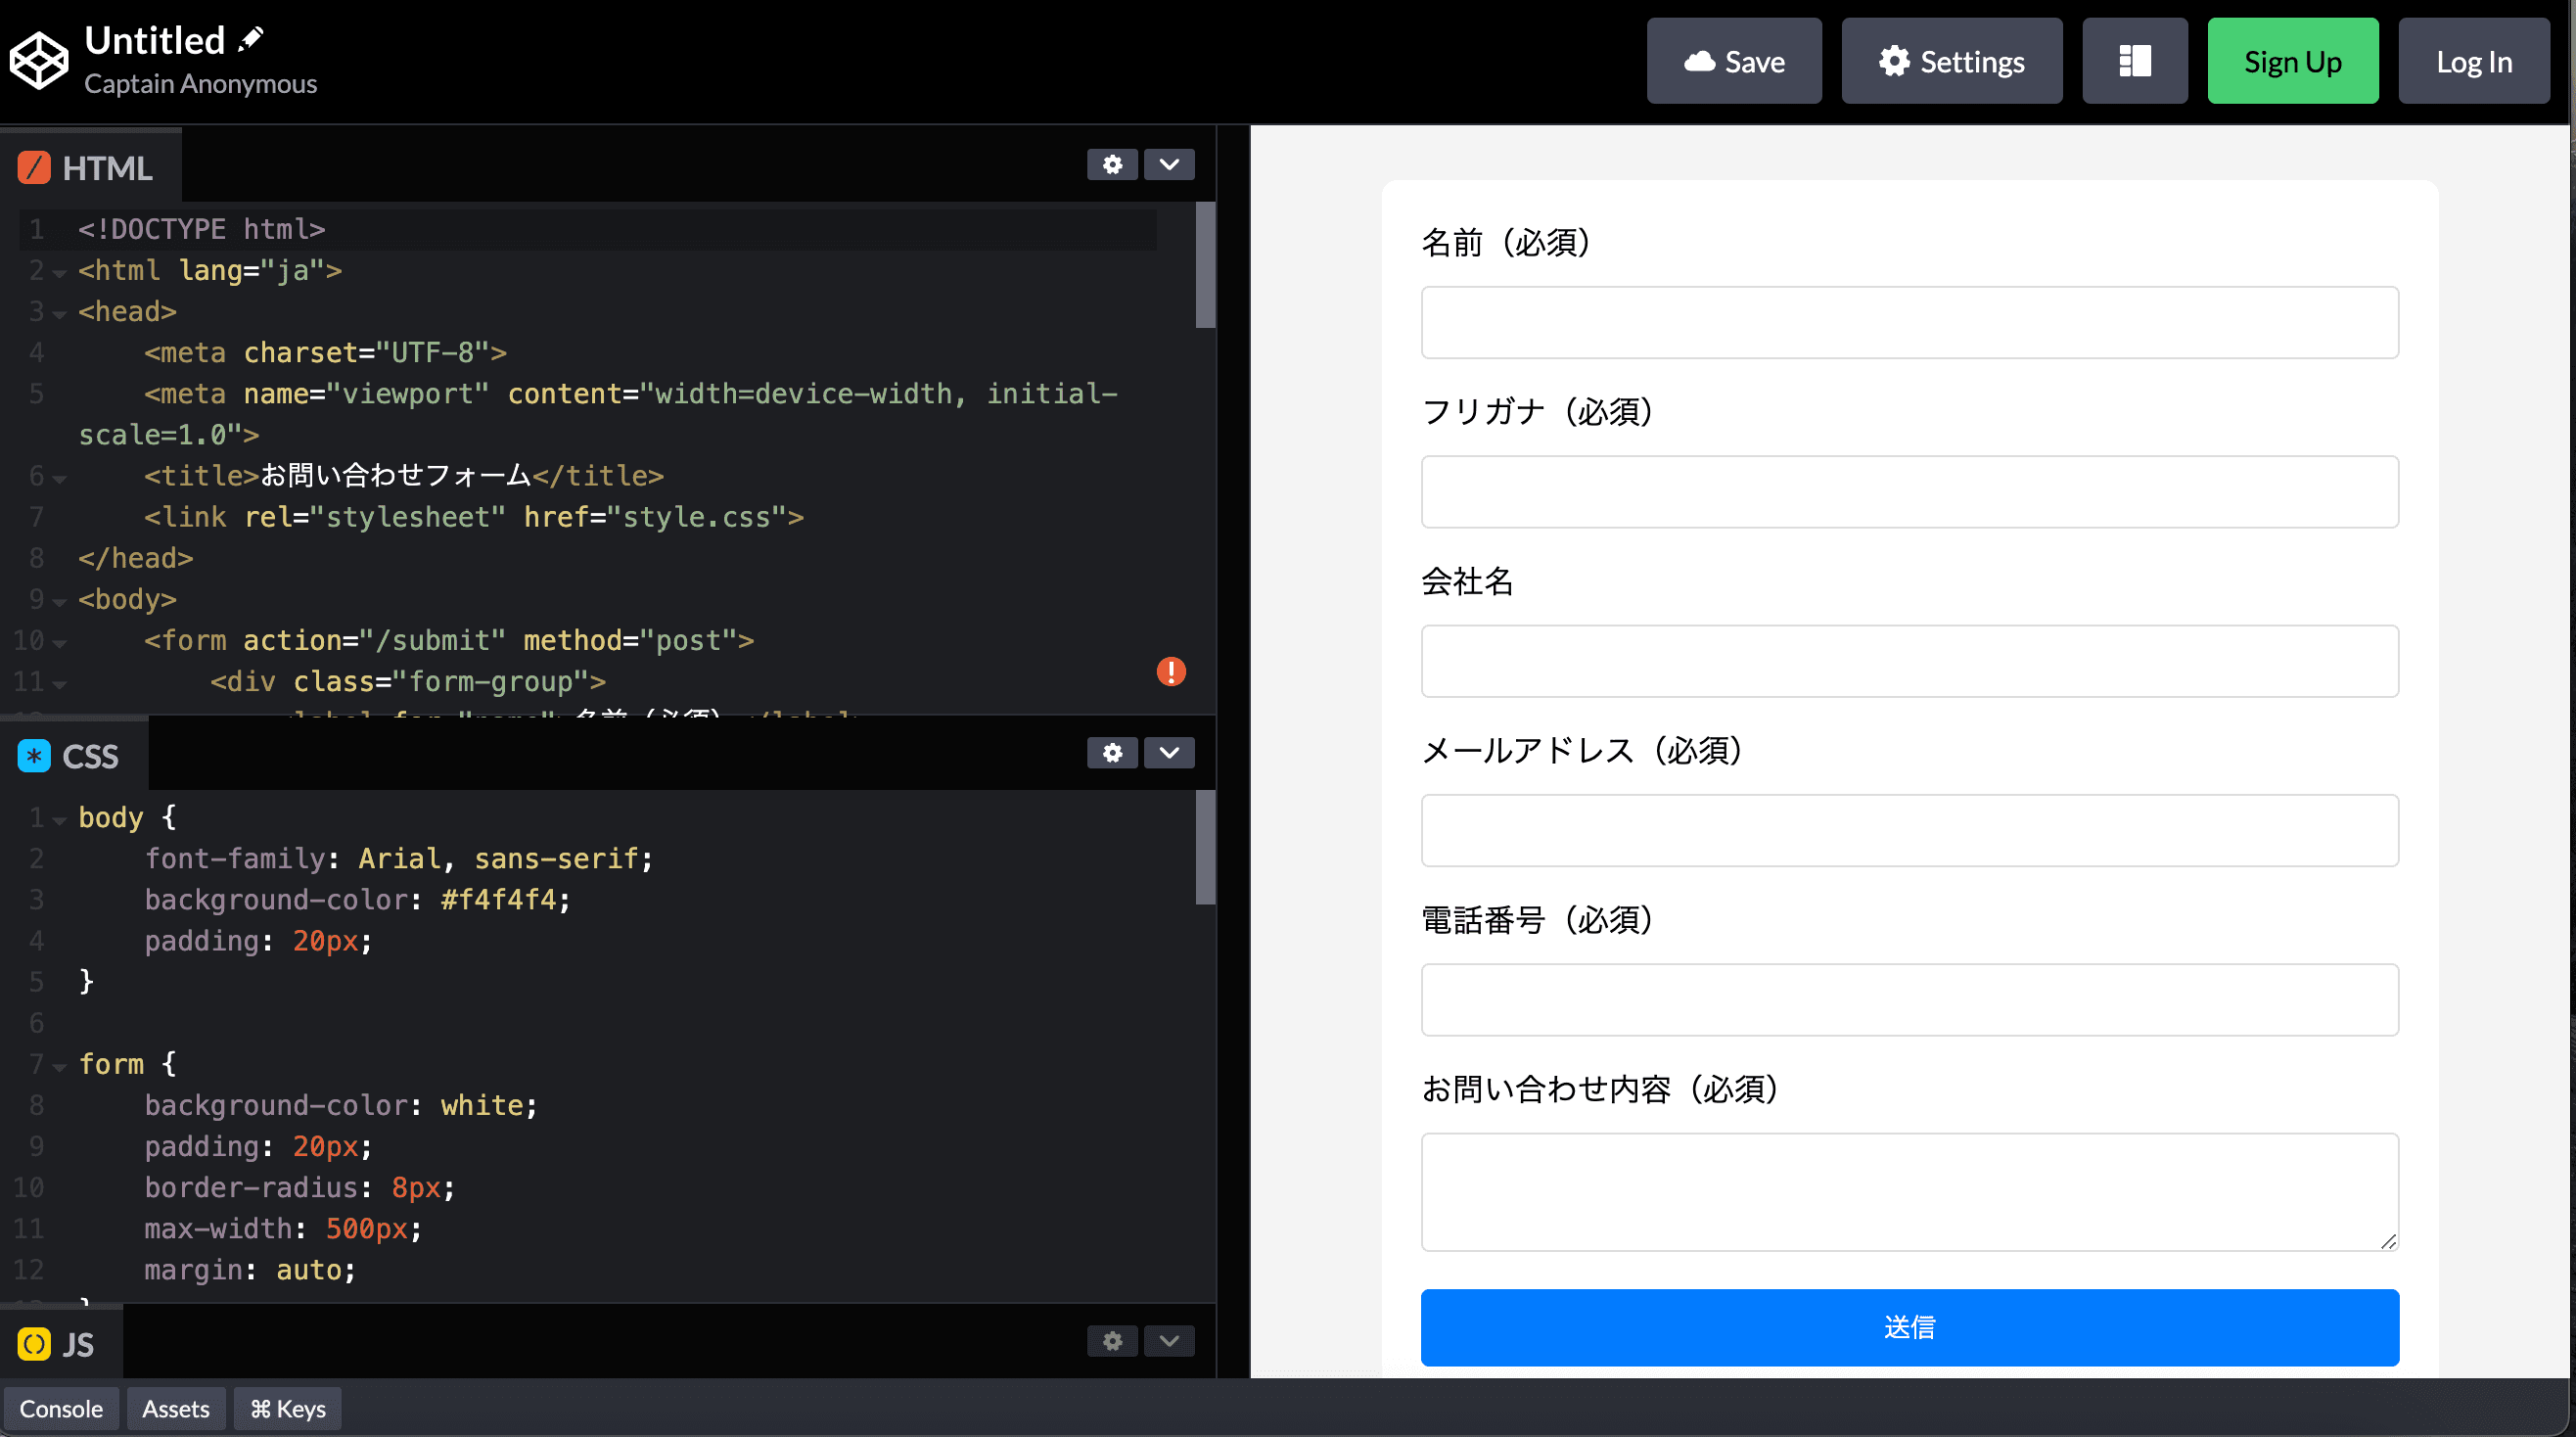Click the メールアドレス input field
This screenshot has height=1437, width=2576.
(x=1909, y=830)
